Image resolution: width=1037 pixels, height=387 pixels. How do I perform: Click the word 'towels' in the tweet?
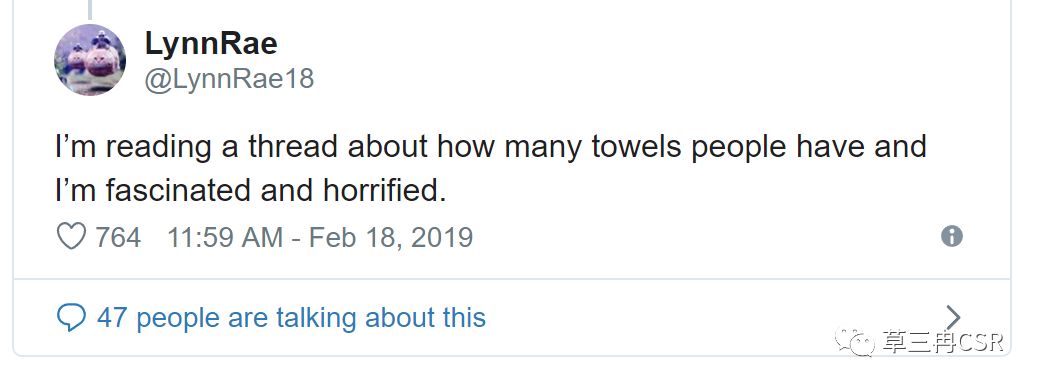pos(638,146)
